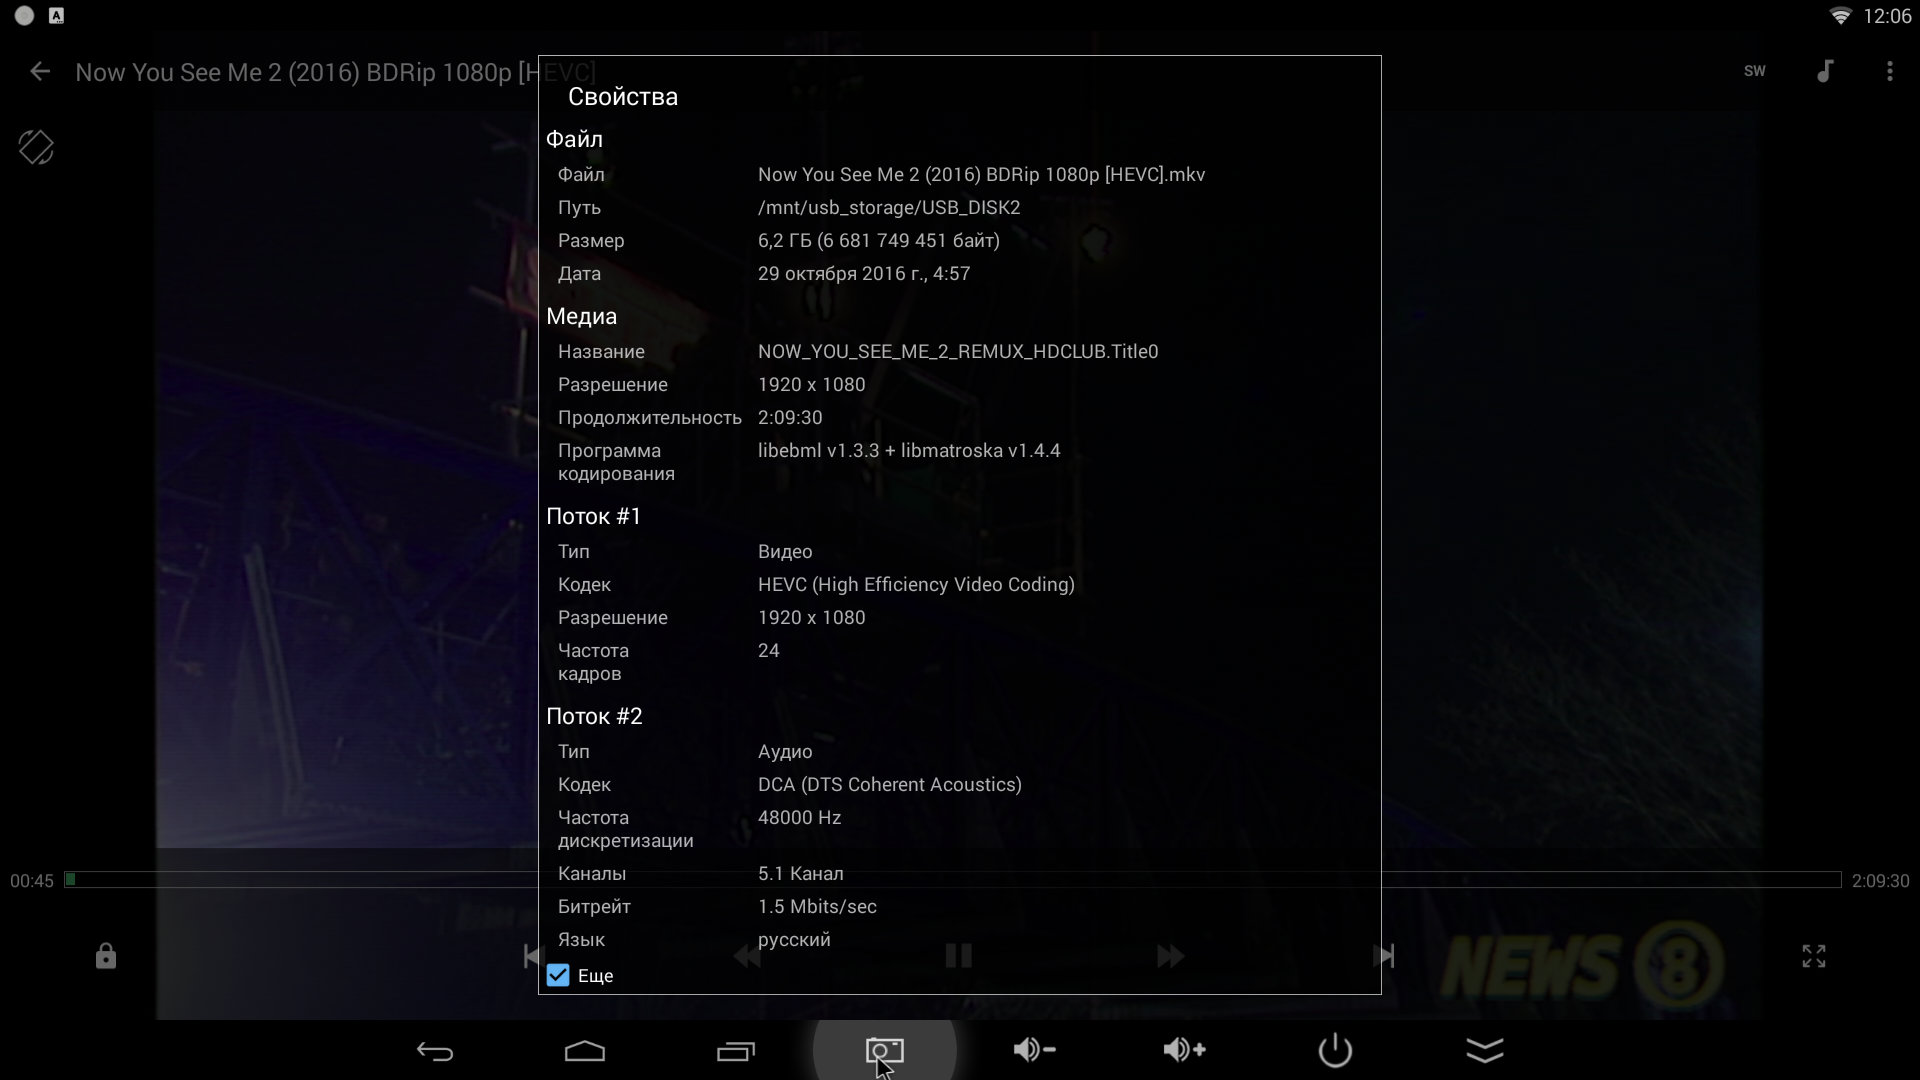
Task: Go back with the top-left arrow
Action: click(40, 72)
